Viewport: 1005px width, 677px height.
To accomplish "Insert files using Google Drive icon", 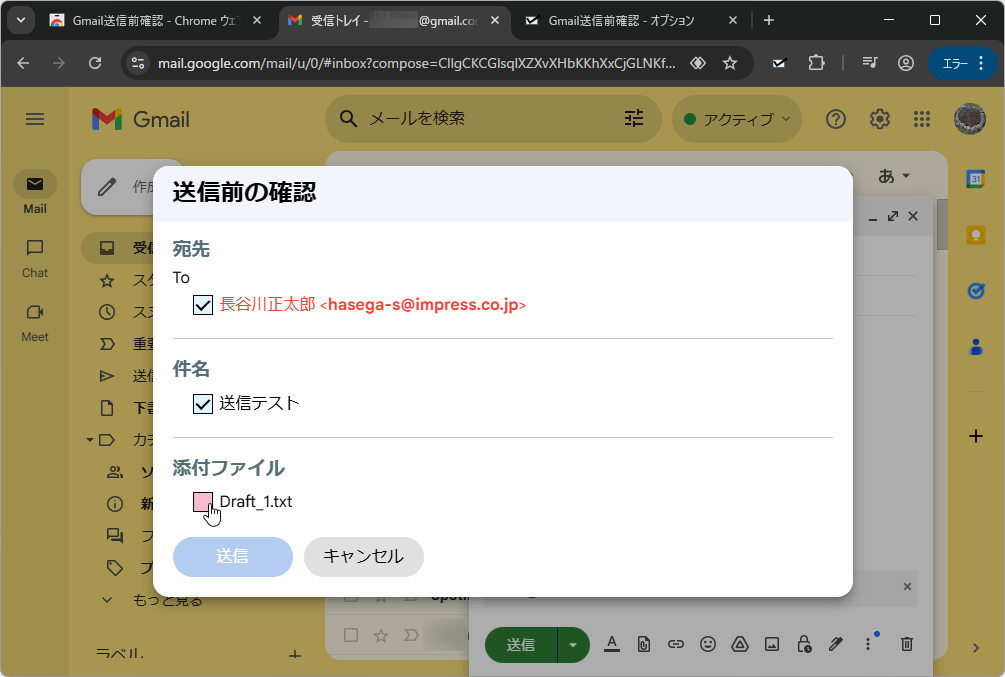I will coord(740,644).
